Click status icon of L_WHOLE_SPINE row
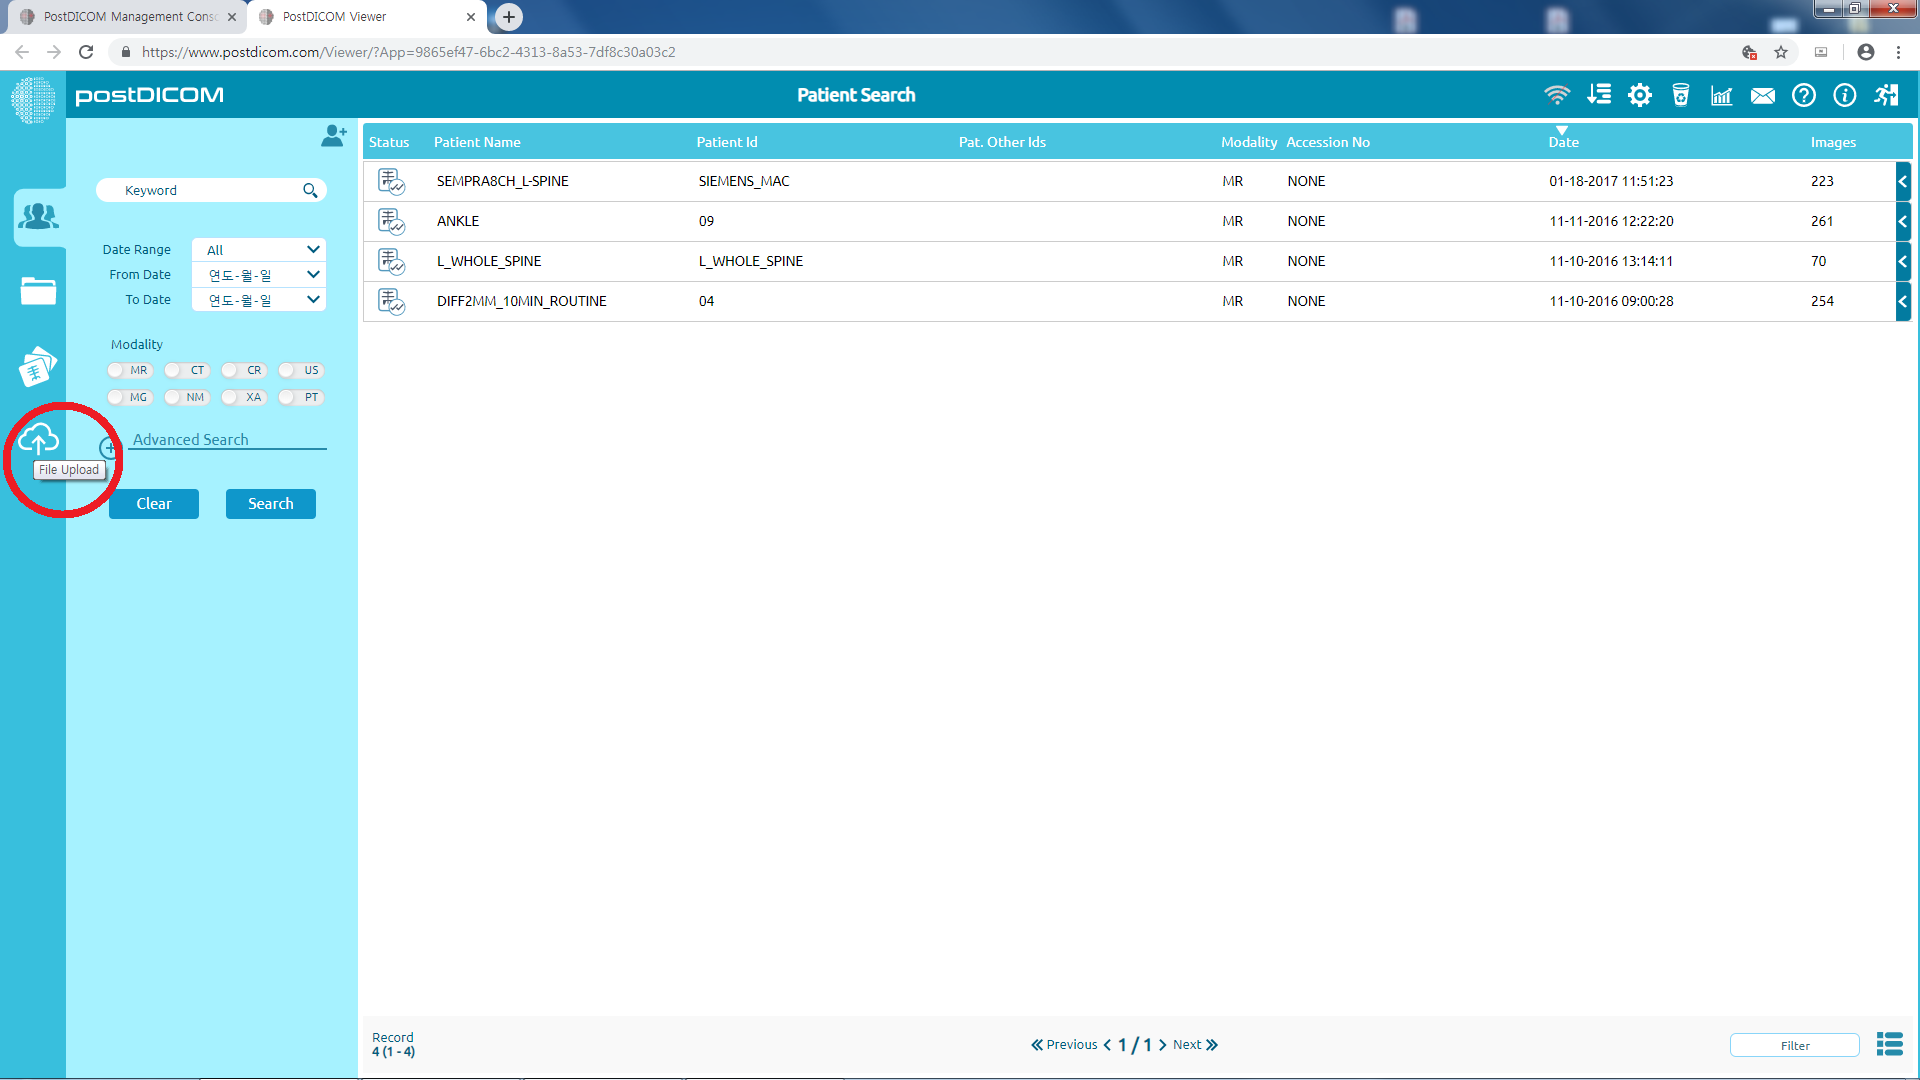The width and height of the screenshot is (1920, 1080). 391,261
